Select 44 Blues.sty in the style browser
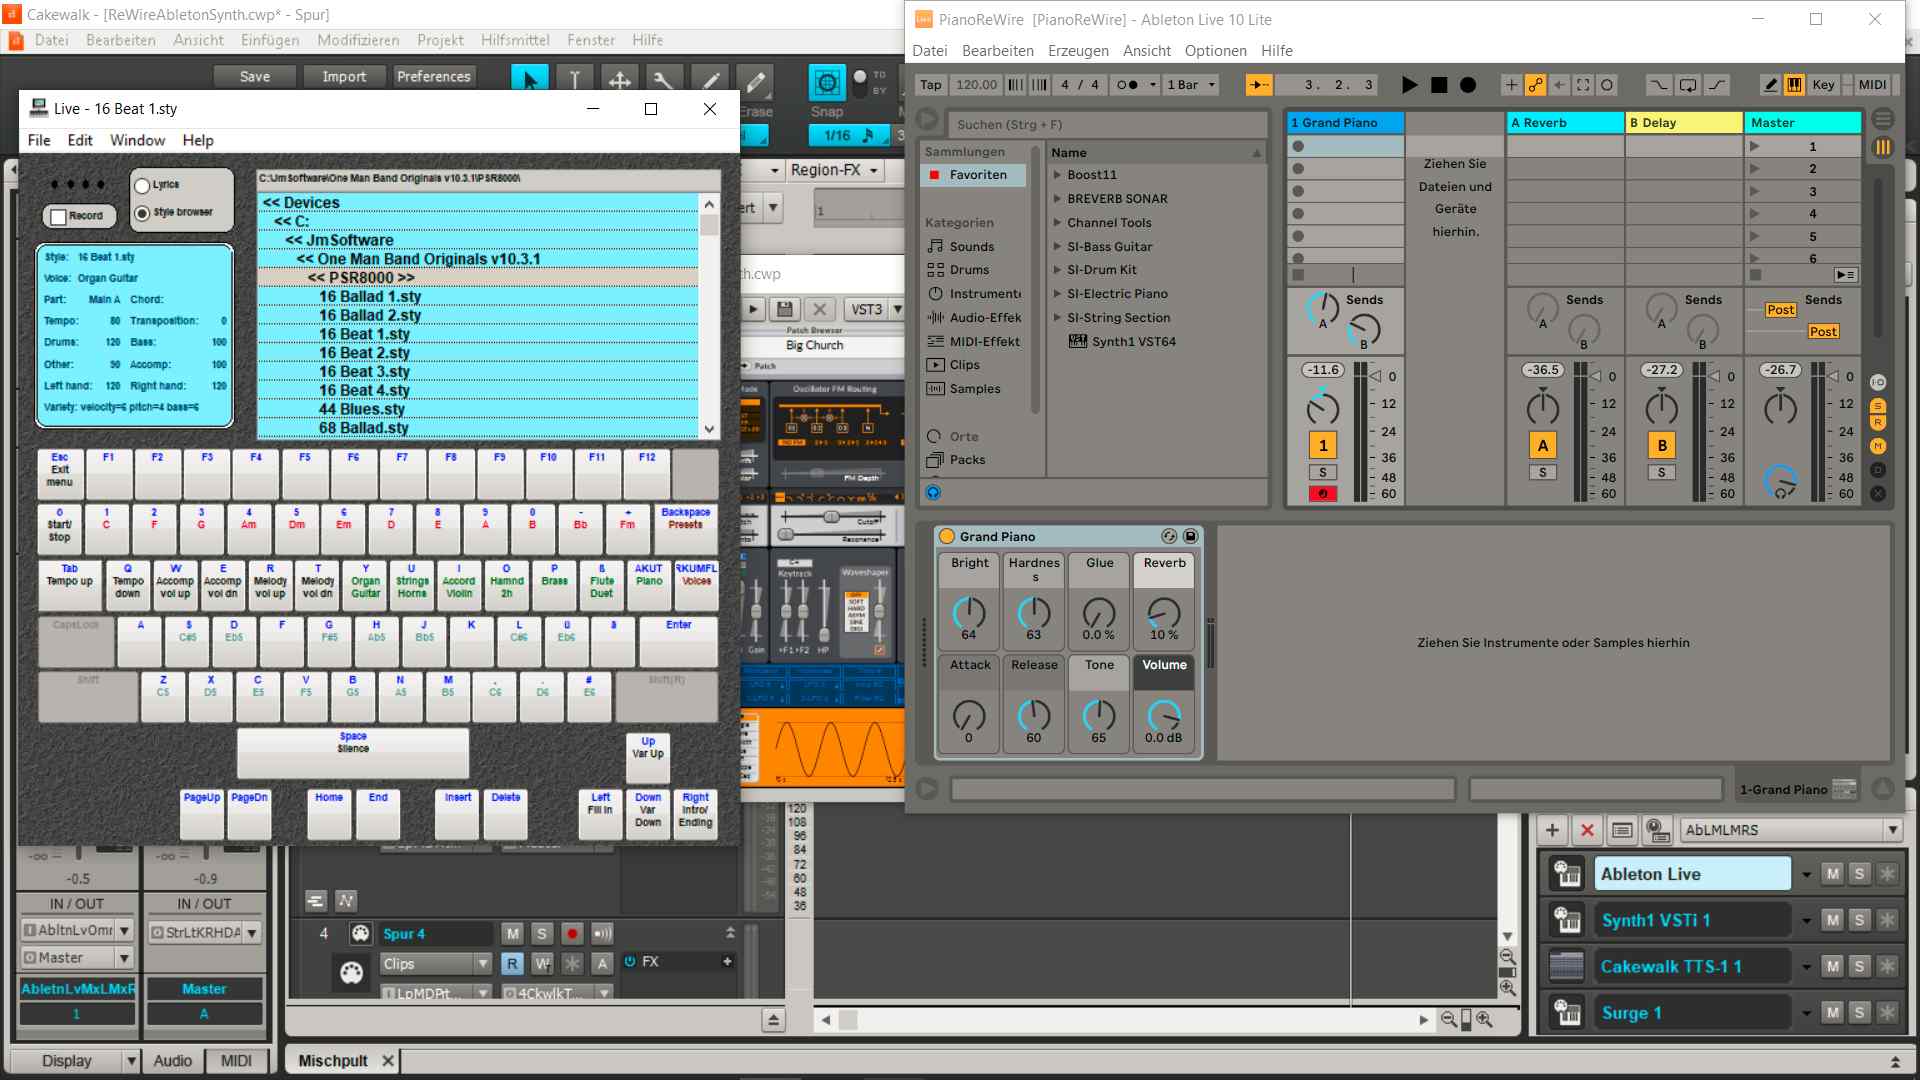Image resolution: width=1920 pixels, height=1080 pixels. coord(478,409)
